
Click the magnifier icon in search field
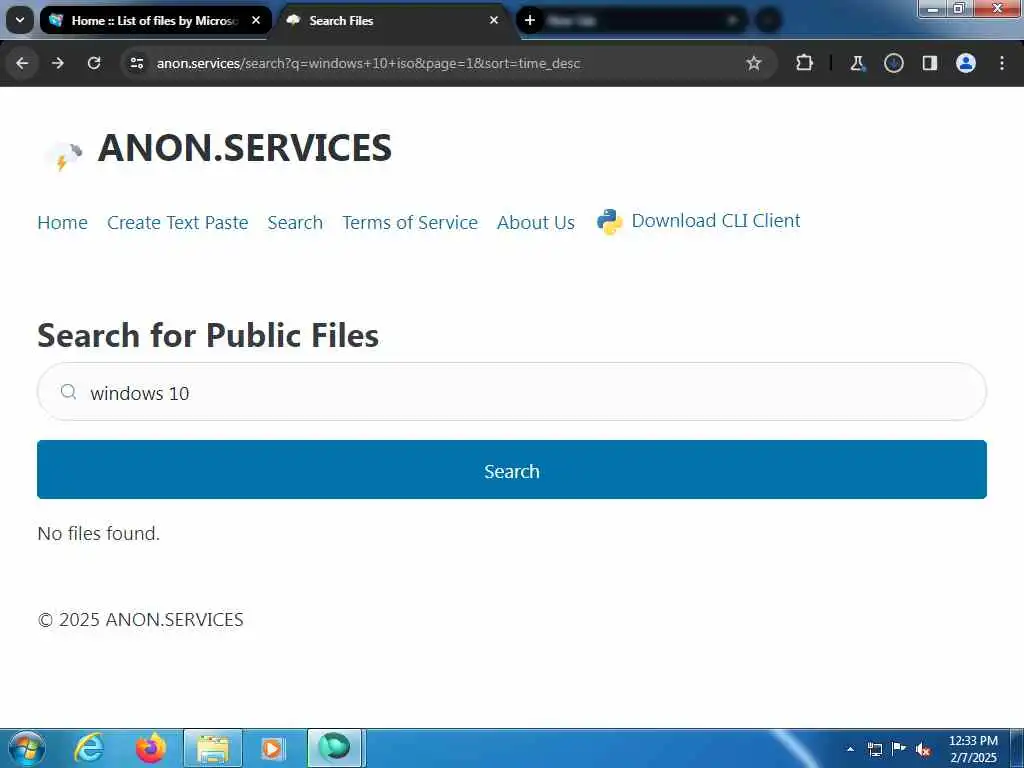(68, 392)
